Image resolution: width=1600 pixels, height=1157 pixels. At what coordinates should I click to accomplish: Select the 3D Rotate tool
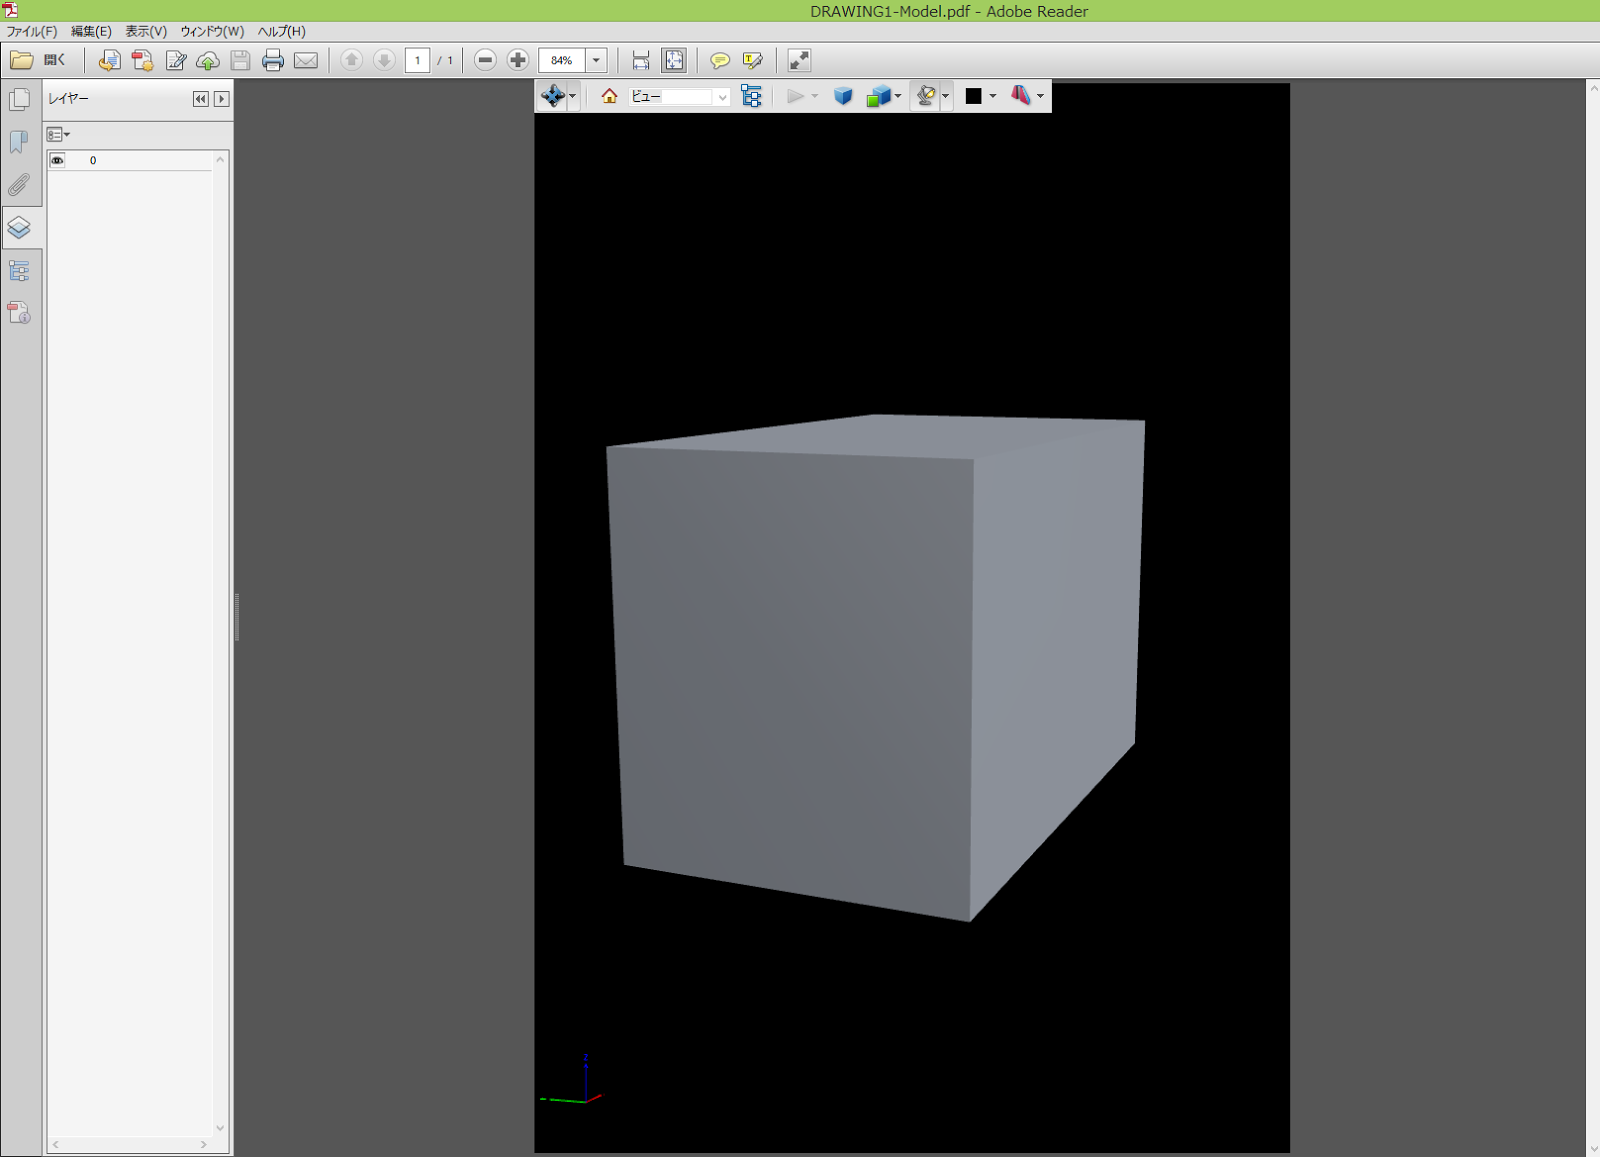click(x=553, y=96)
